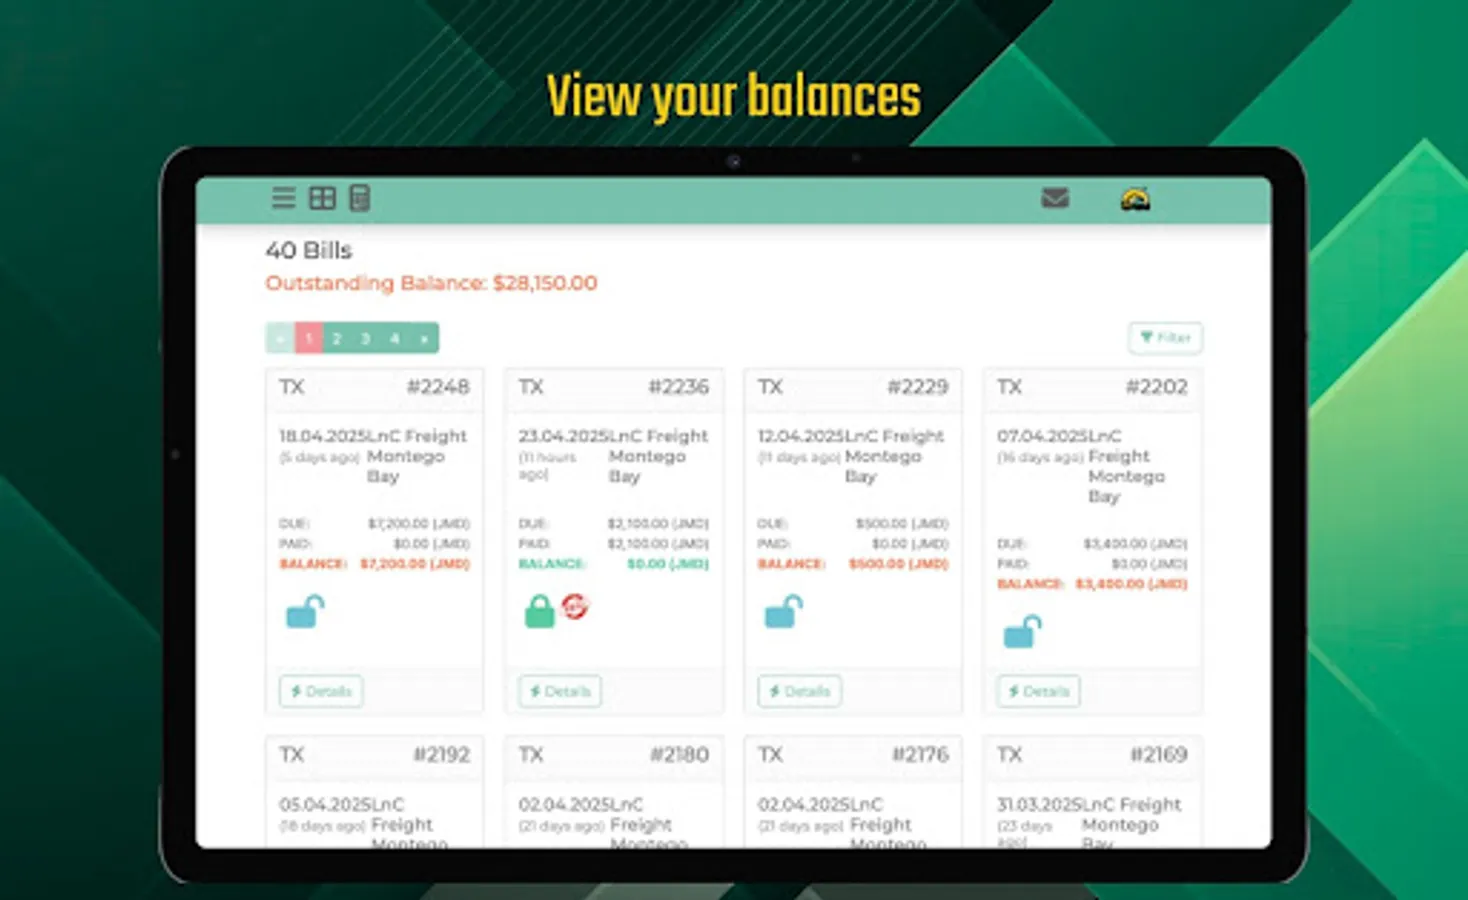Open the calculator/billing icon in the toolbar
This screenshot has width=1468, height=900.
[358, 198]
